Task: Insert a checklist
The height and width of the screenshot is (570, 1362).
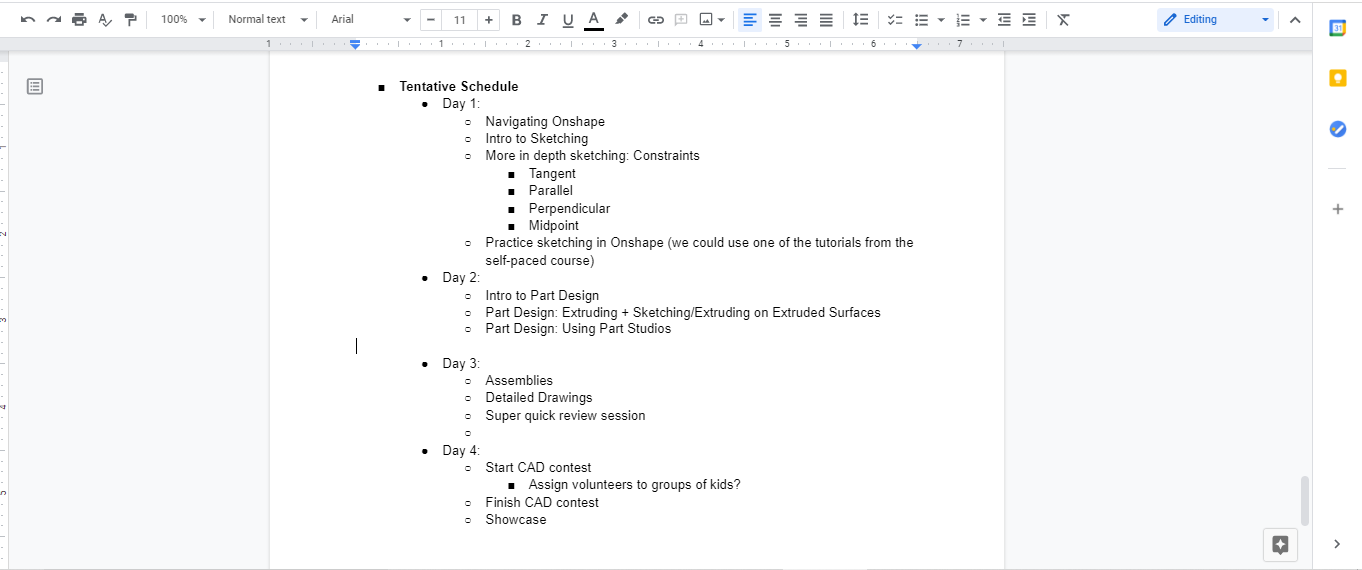Action: click(x=895, y=19)
